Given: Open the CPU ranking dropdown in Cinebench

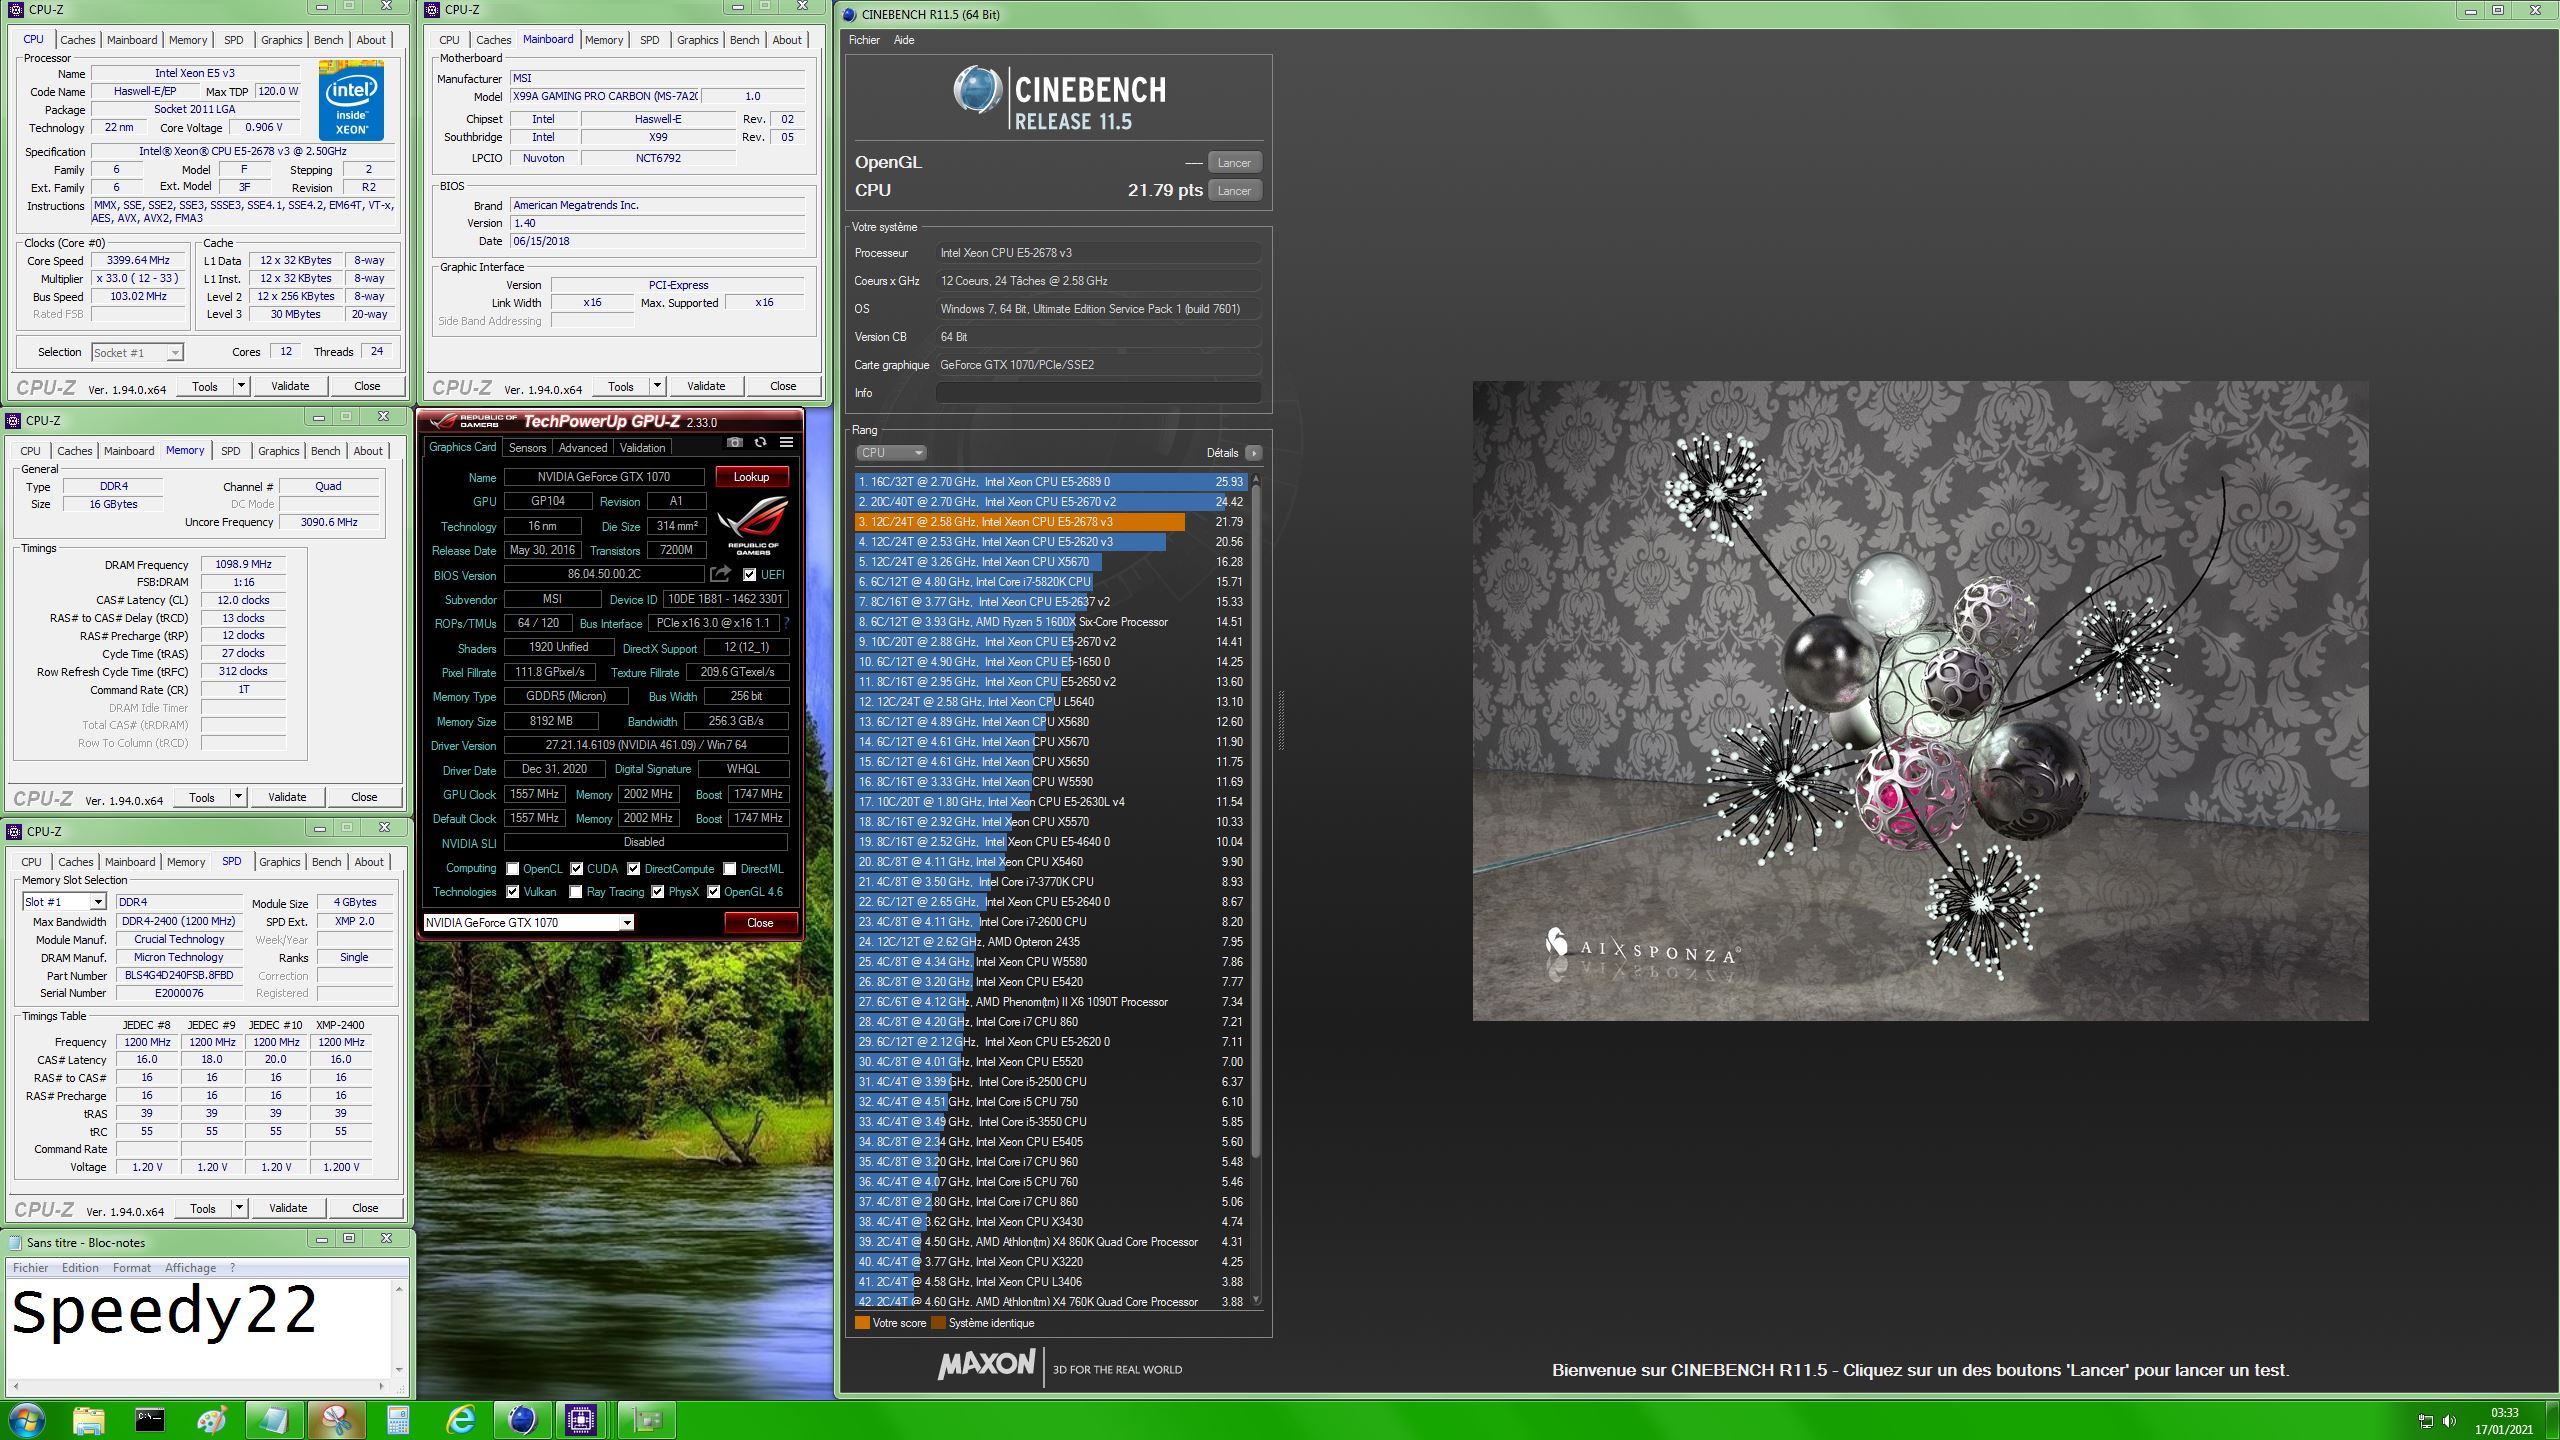Looking at the screenshot, I should tap(891, 453).
